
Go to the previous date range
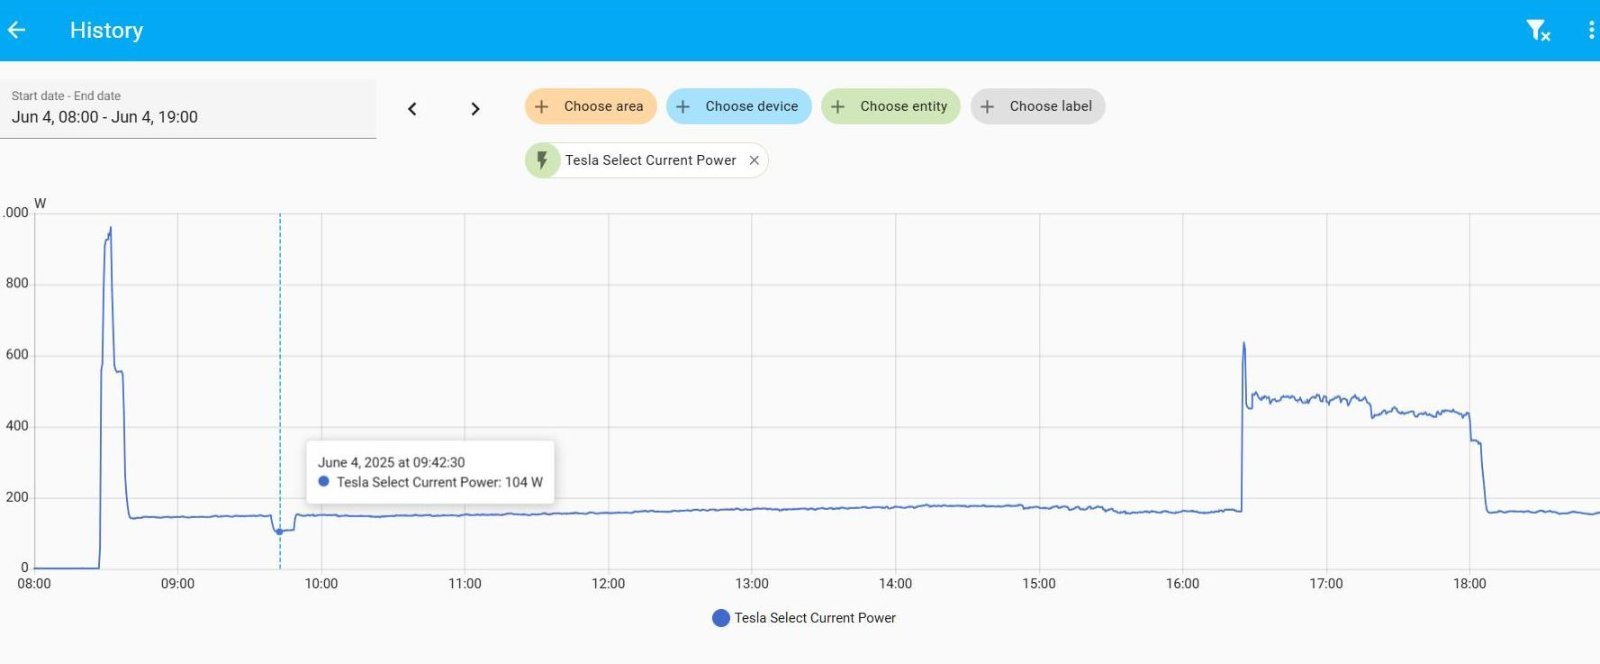click(412, 108)
